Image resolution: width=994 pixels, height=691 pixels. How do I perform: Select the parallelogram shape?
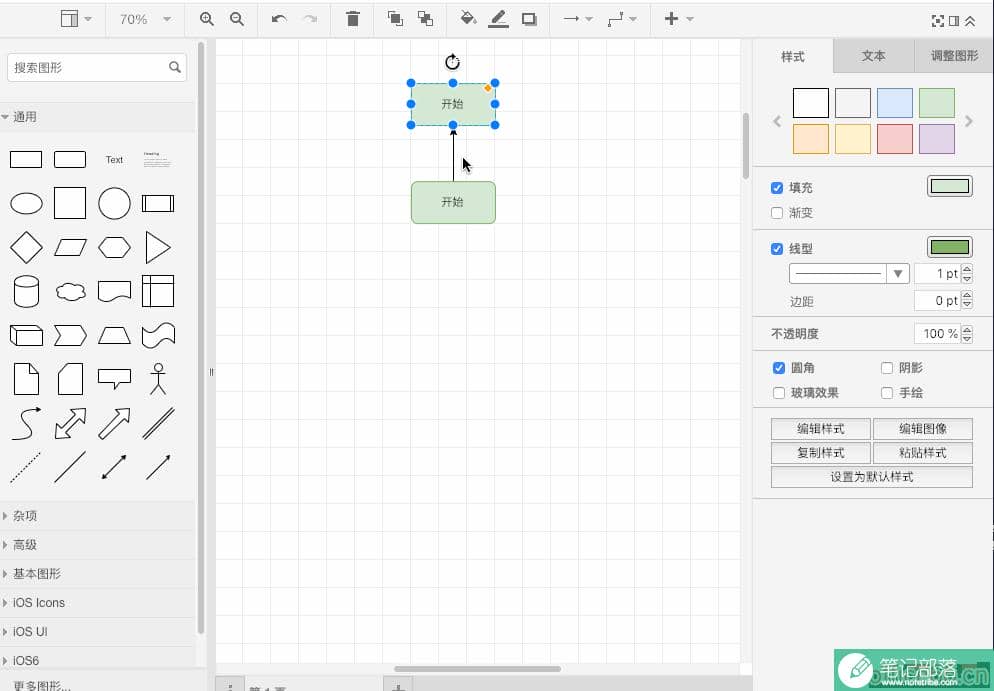click(70, 247)
